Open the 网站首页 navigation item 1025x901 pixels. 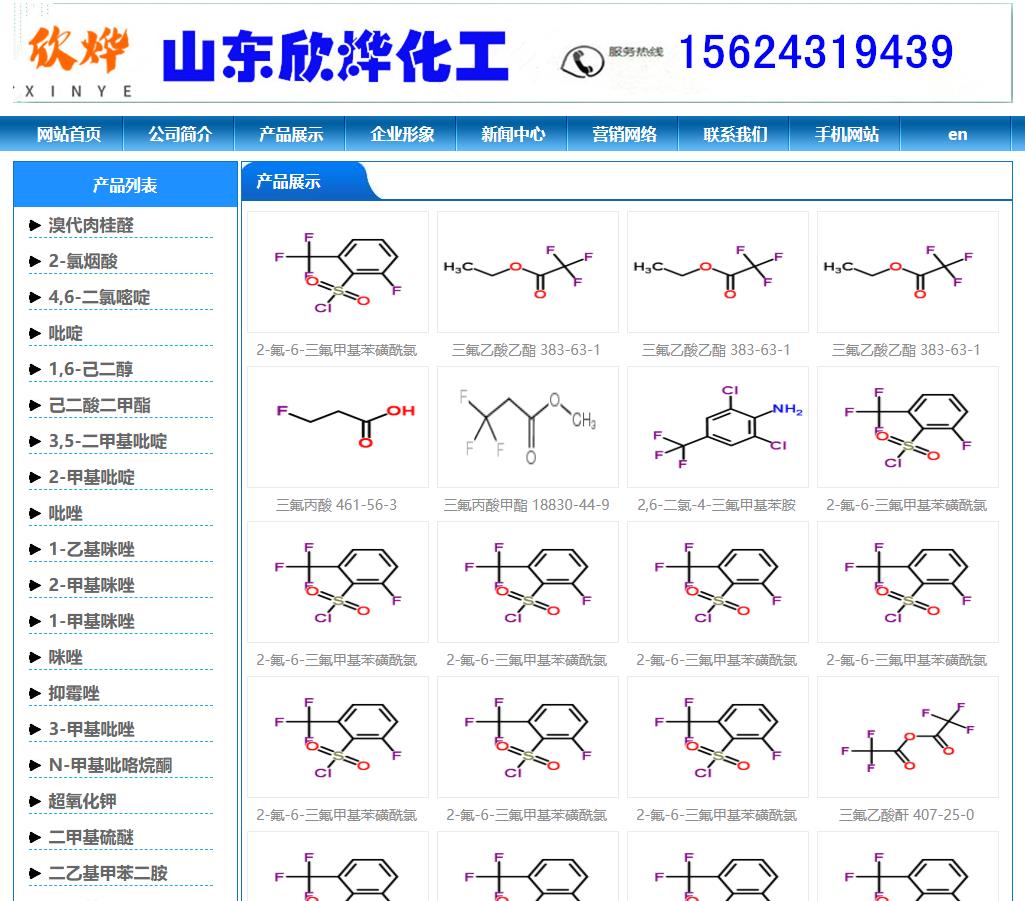click(x=69, y=134)
